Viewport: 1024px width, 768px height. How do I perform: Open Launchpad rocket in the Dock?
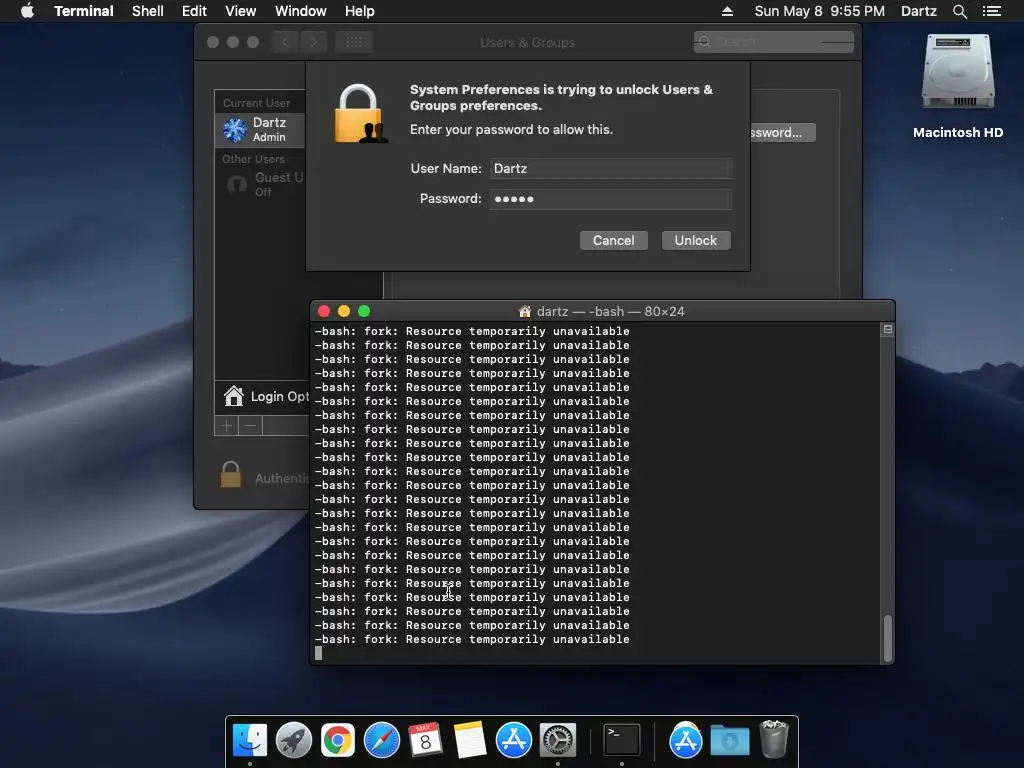point(294,740)
